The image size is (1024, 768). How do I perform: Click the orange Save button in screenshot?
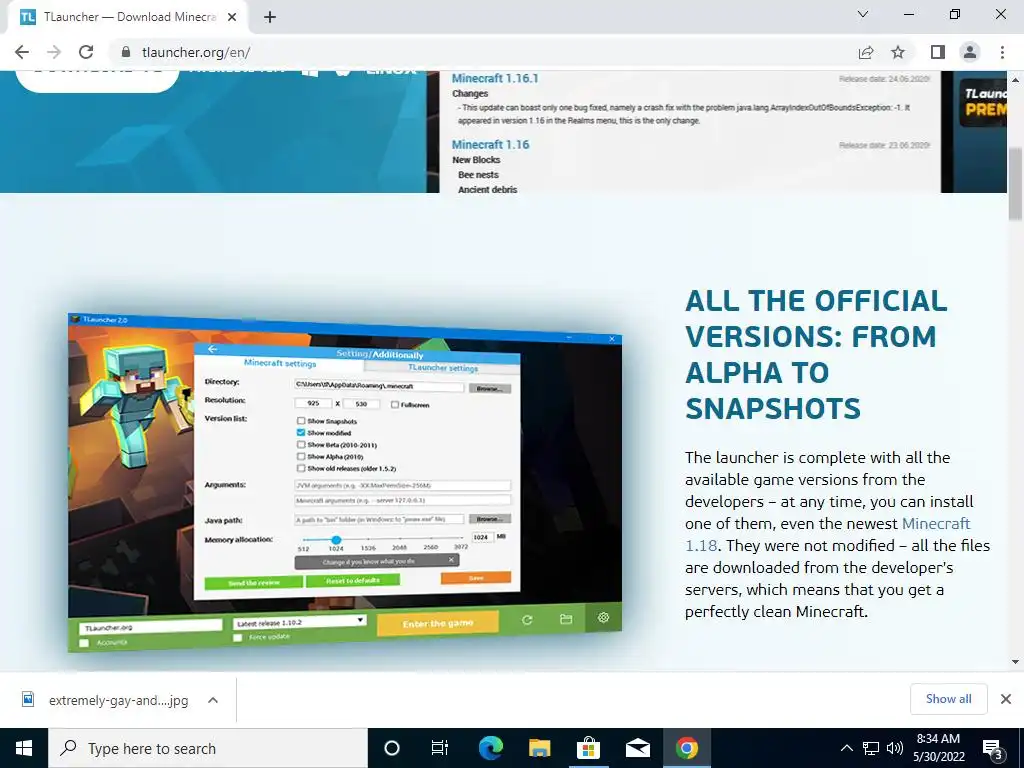point(475,578)
